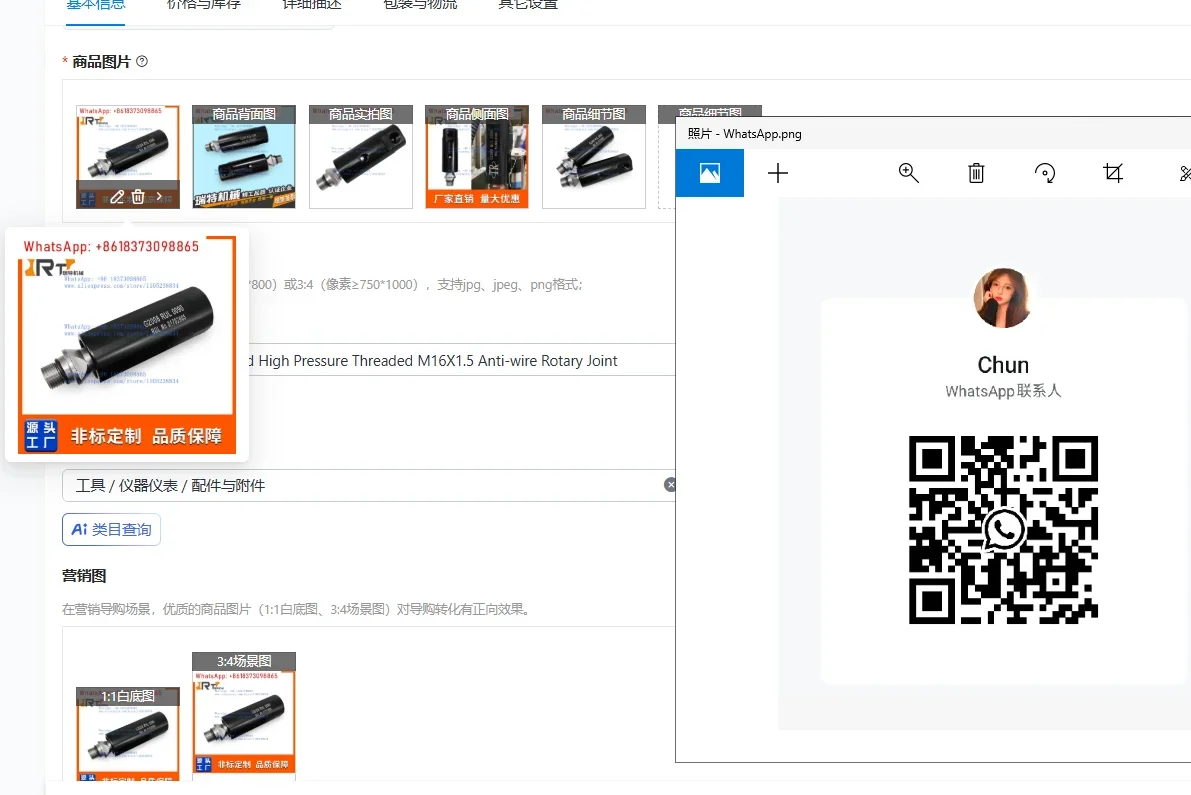
Task: Move the first product image right with the arrow
Action: 159,197
